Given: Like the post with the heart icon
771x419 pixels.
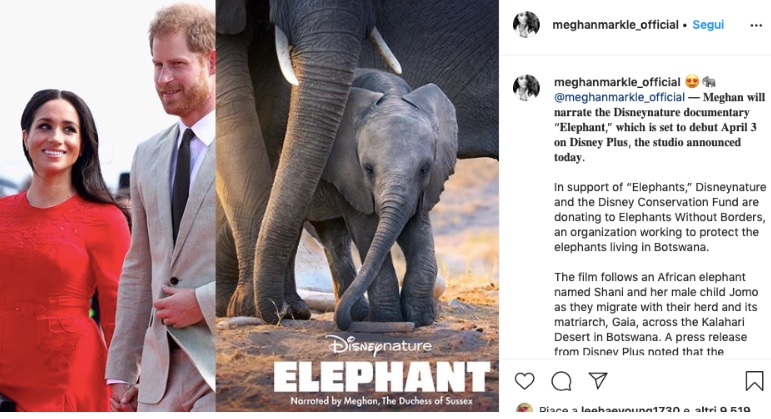Looking at the screenshot, I should 525,381.
